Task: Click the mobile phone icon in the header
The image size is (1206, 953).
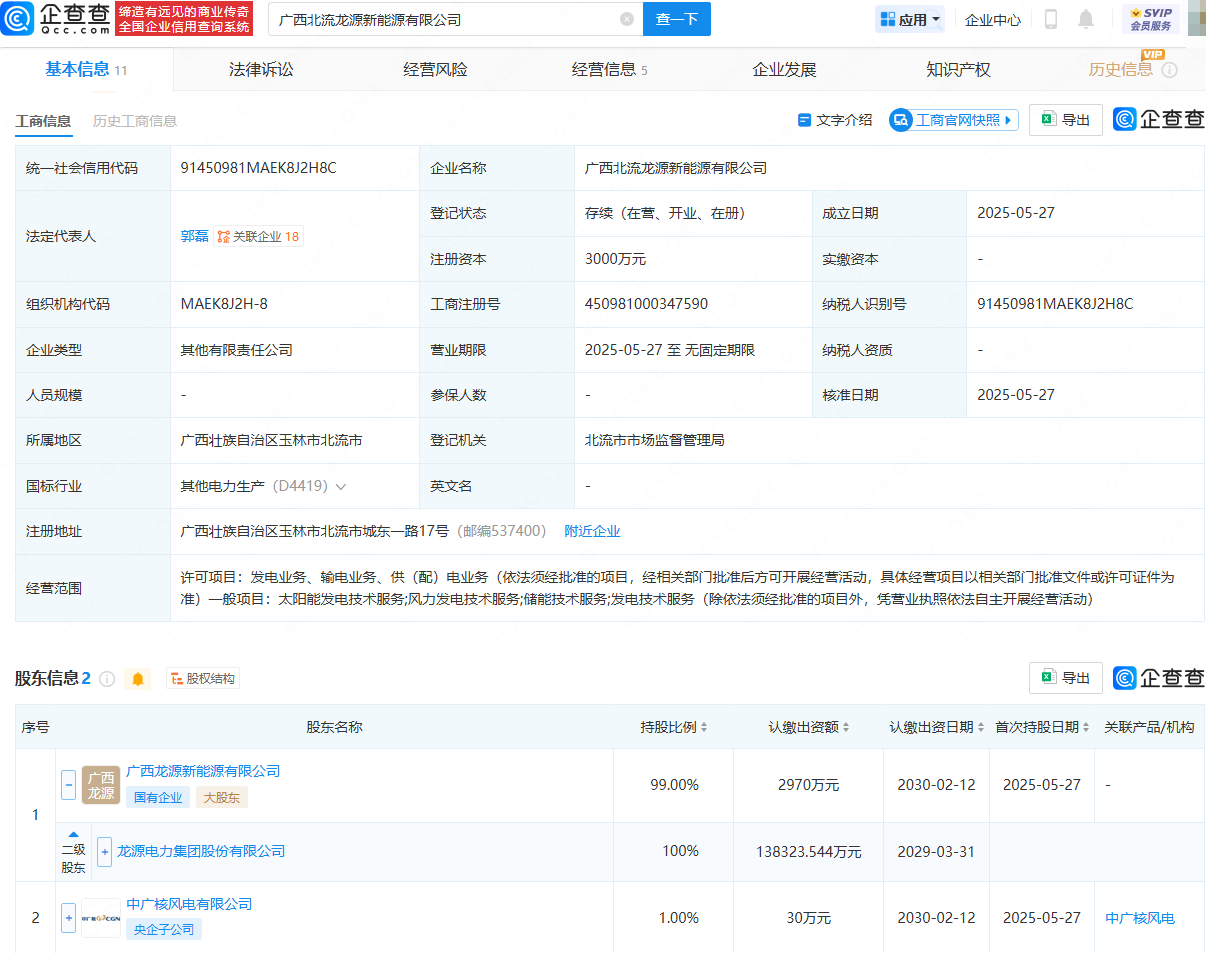Action: click(1051, 19)
